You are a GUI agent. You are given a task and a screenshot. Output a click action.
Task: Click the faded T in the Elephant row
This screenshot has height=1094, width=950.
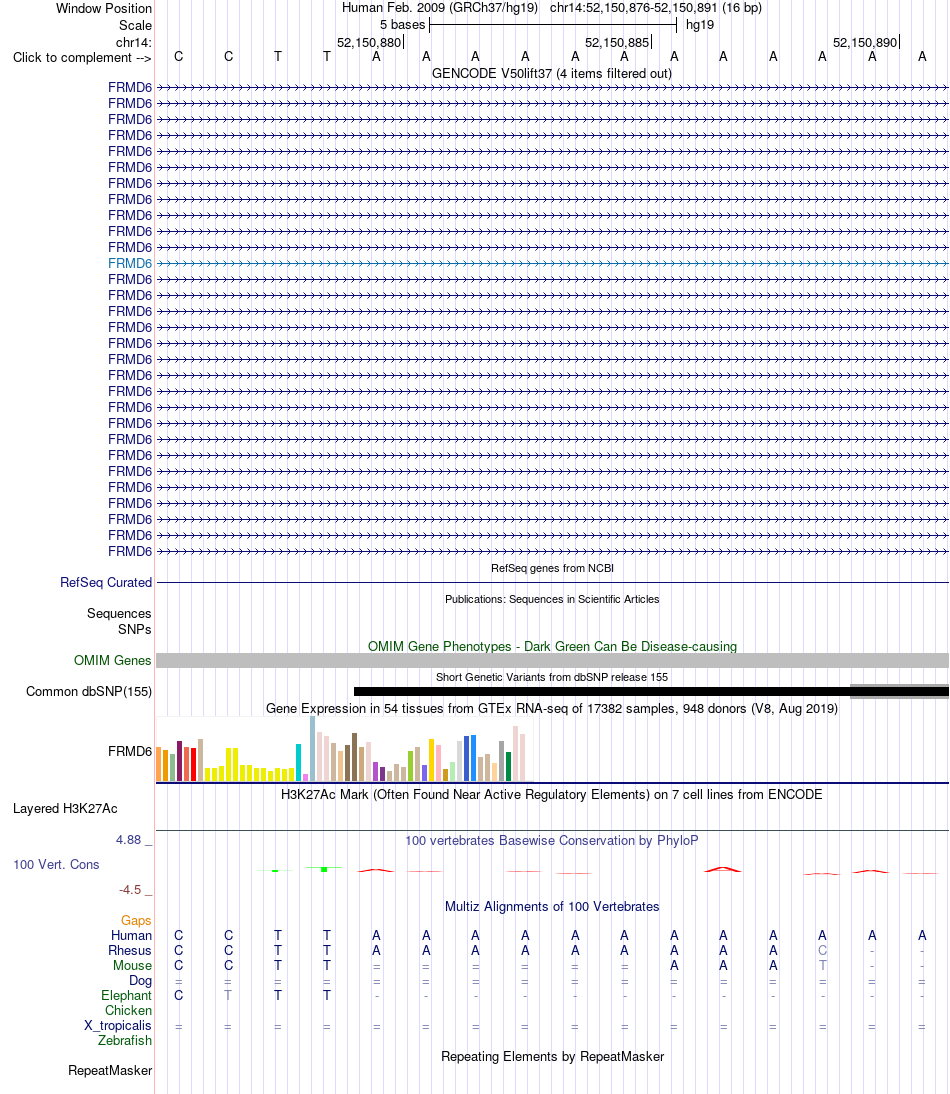[228, 996]
